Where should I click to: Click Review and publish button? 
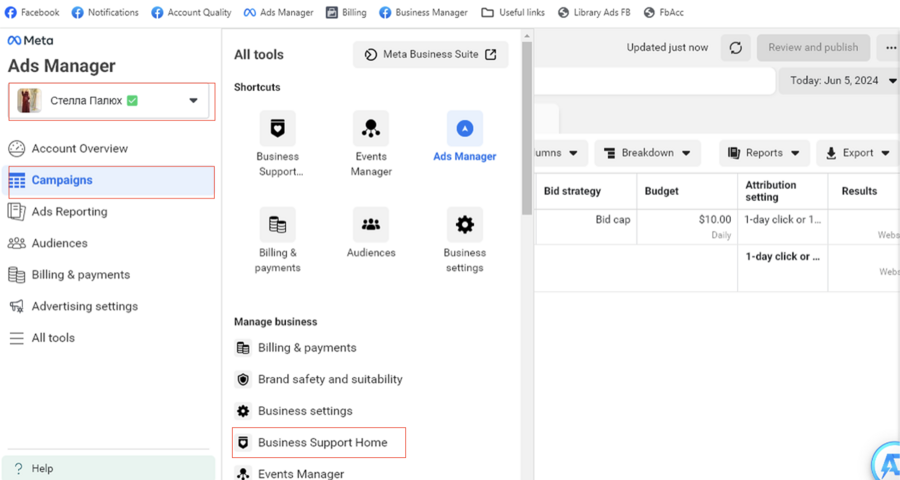point(813,48)
